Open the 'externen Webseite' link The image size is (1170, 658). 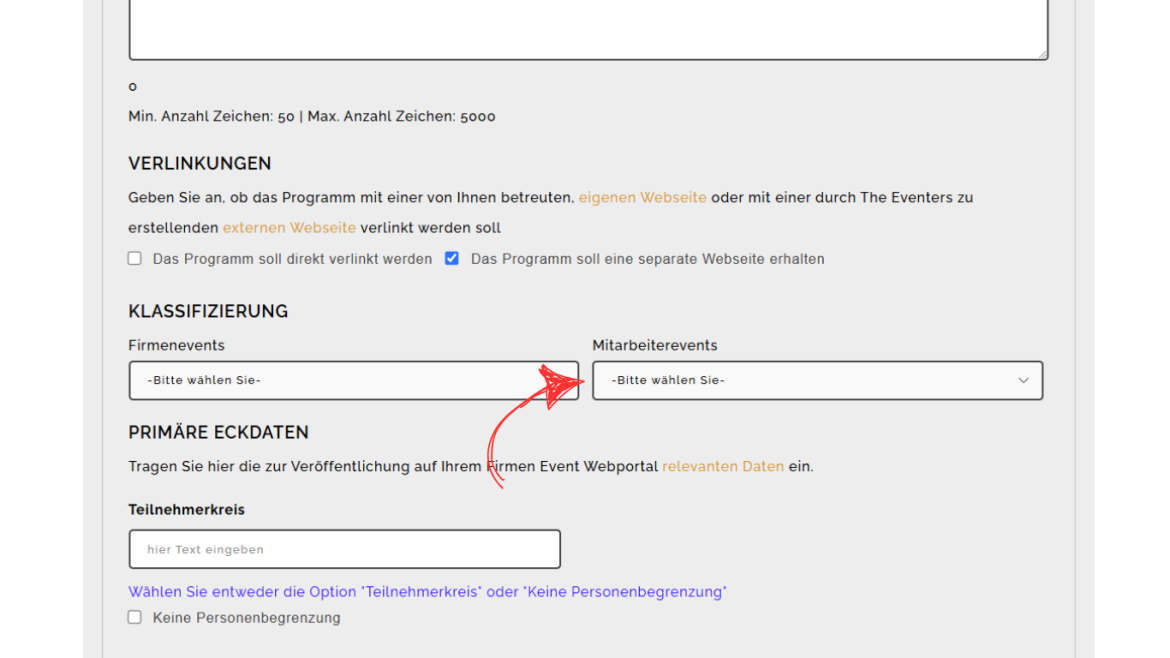coord(290,228)
